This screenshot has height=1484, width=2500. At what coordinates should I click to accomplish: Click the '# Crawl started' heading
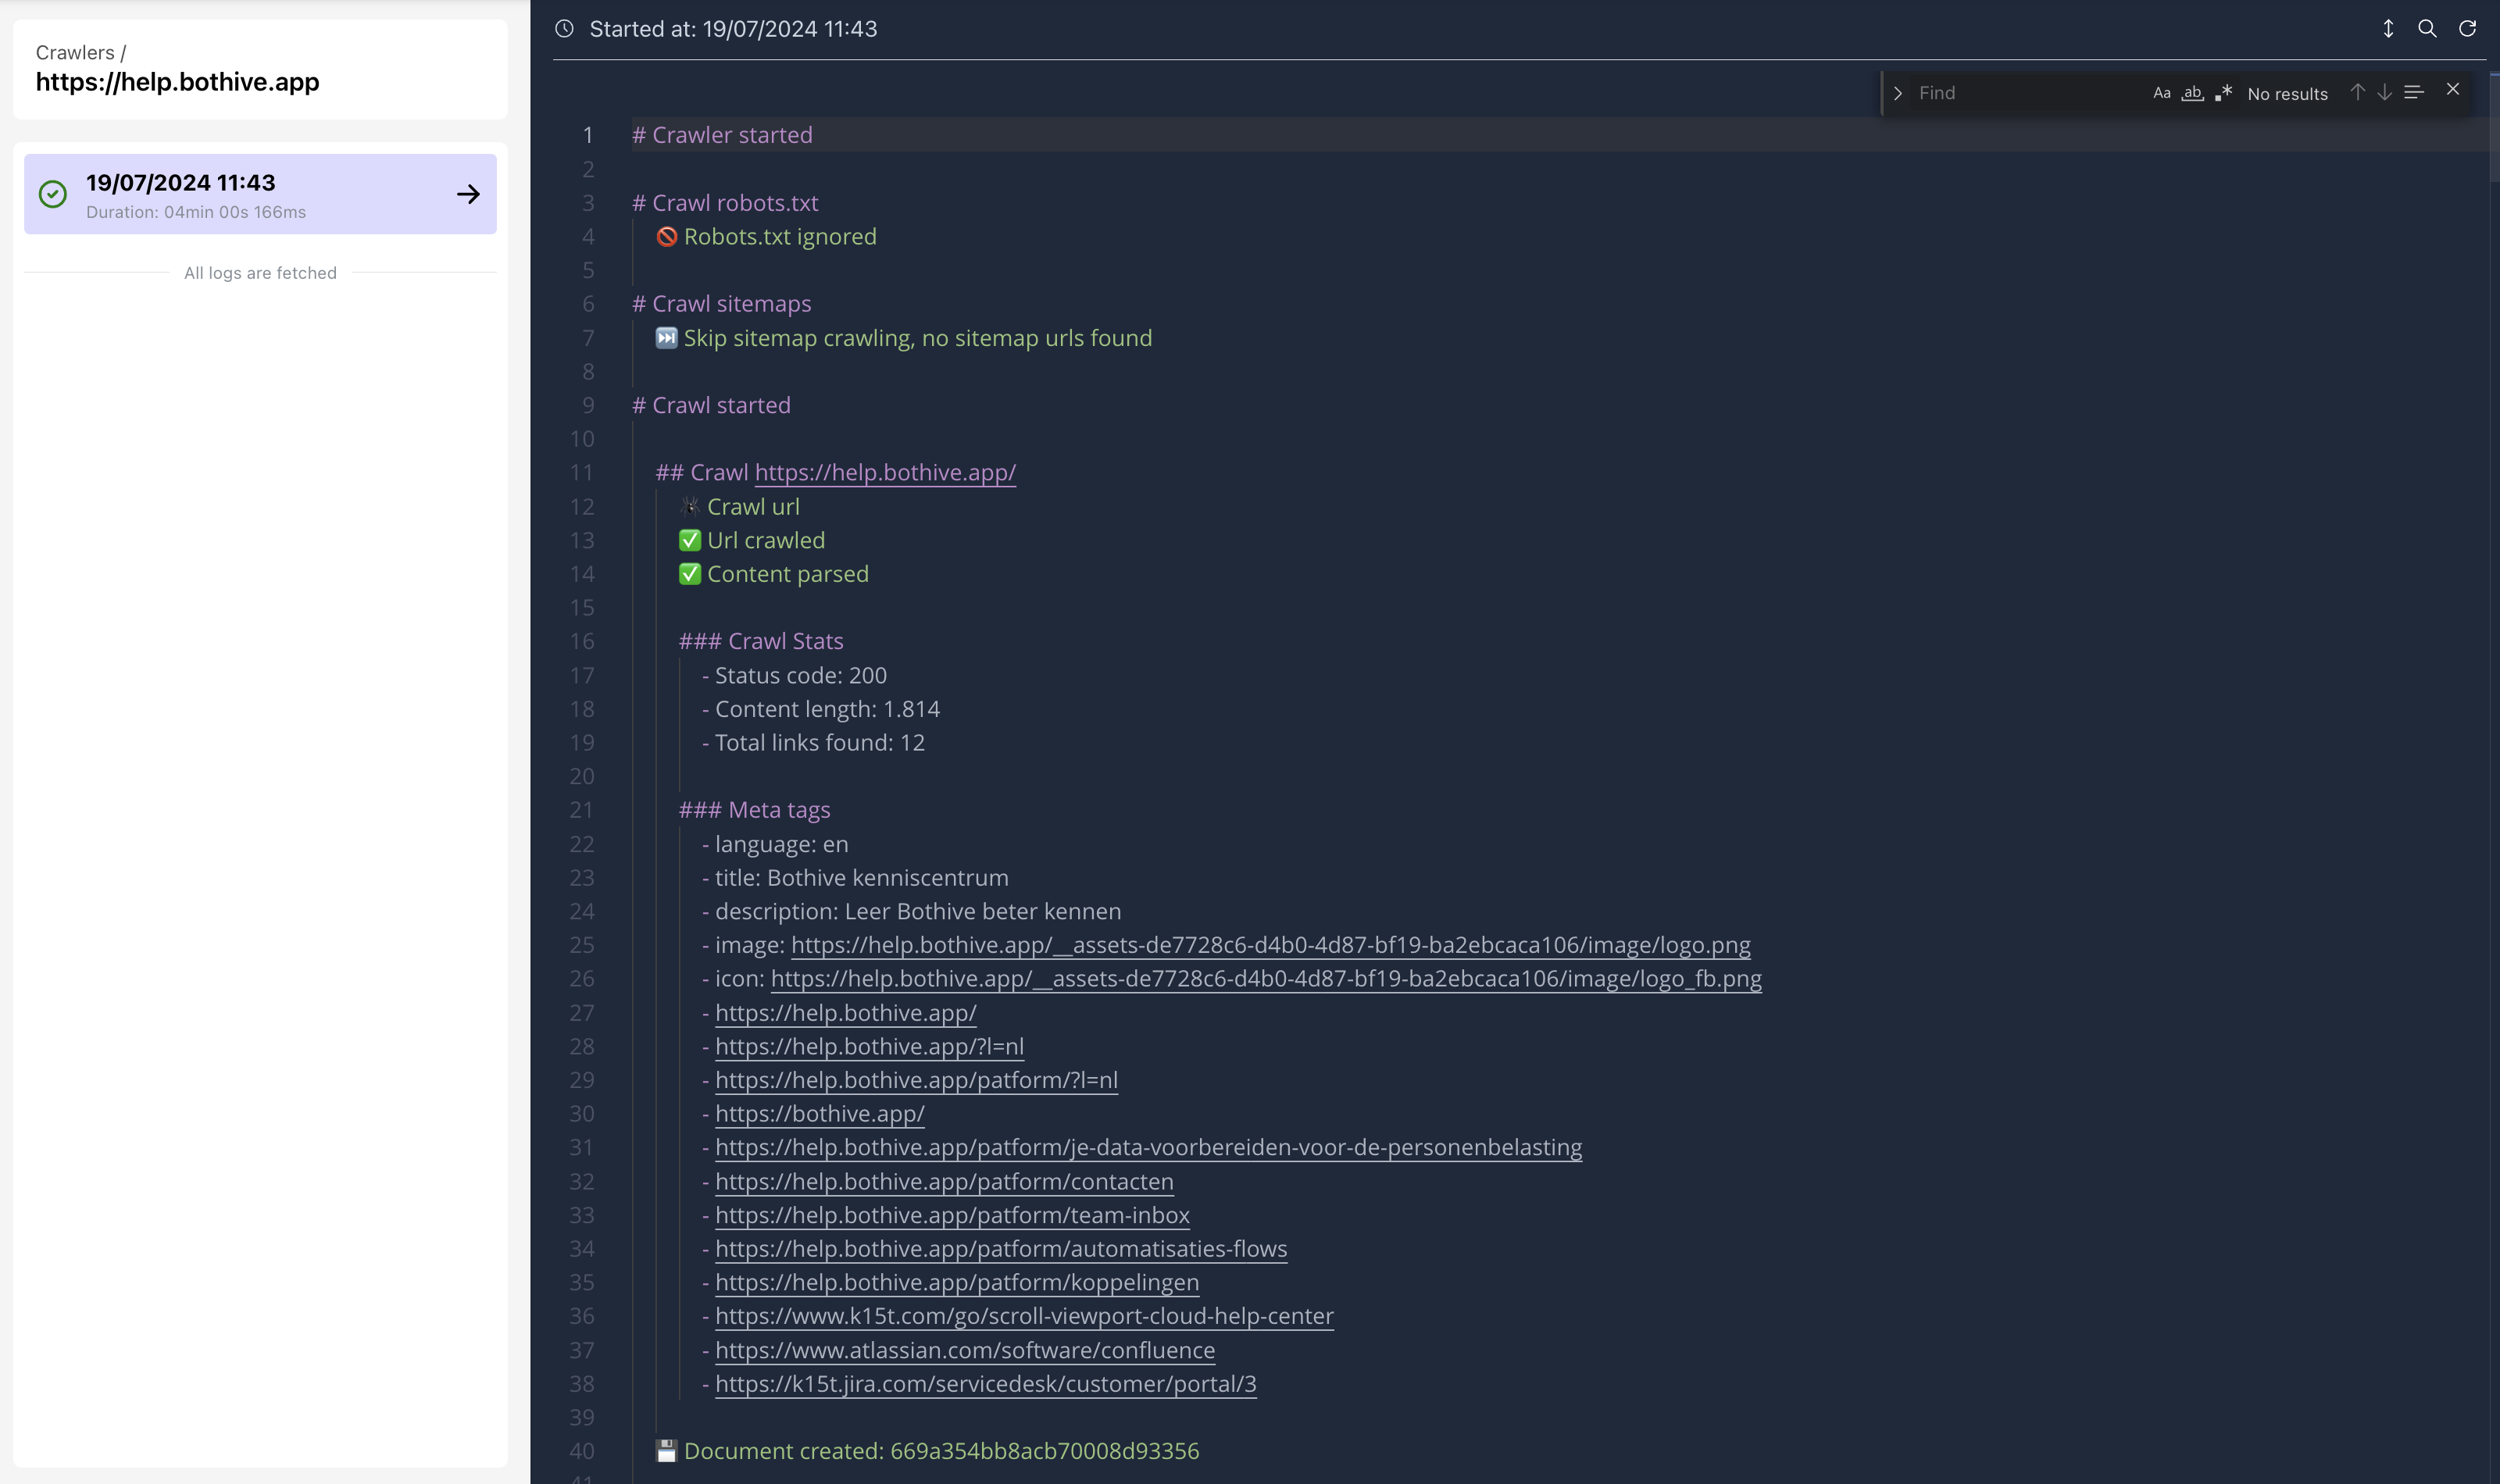pyautogui.click(x=711, y=405)
